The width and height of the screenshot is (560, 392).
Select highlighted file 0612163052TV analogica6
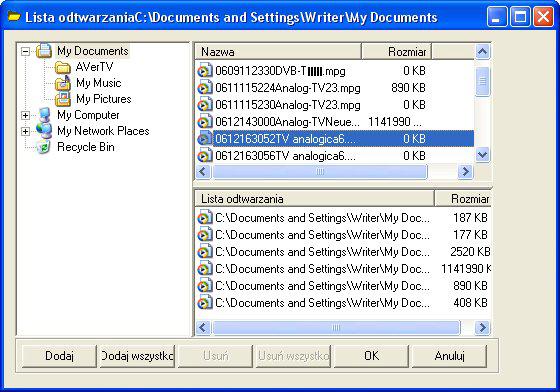pyautogui.click(x=285, y=139)
